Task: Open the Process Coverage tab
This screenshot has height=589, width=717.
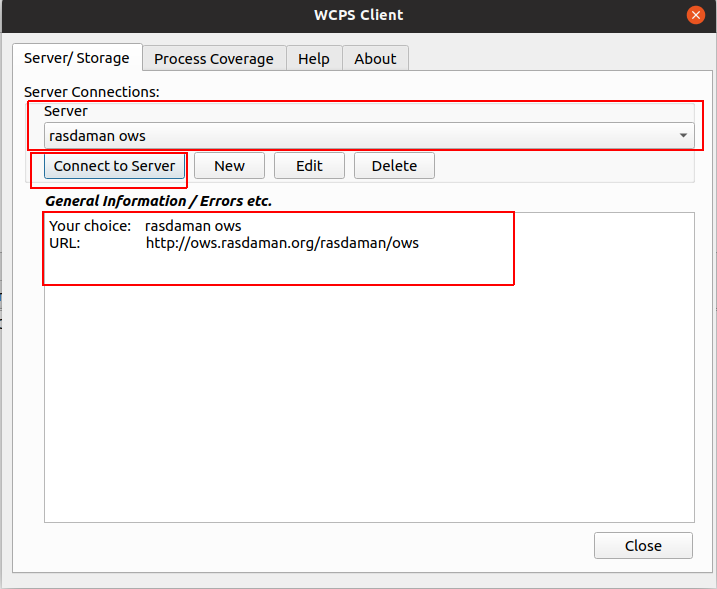Action: coord(214,59)
